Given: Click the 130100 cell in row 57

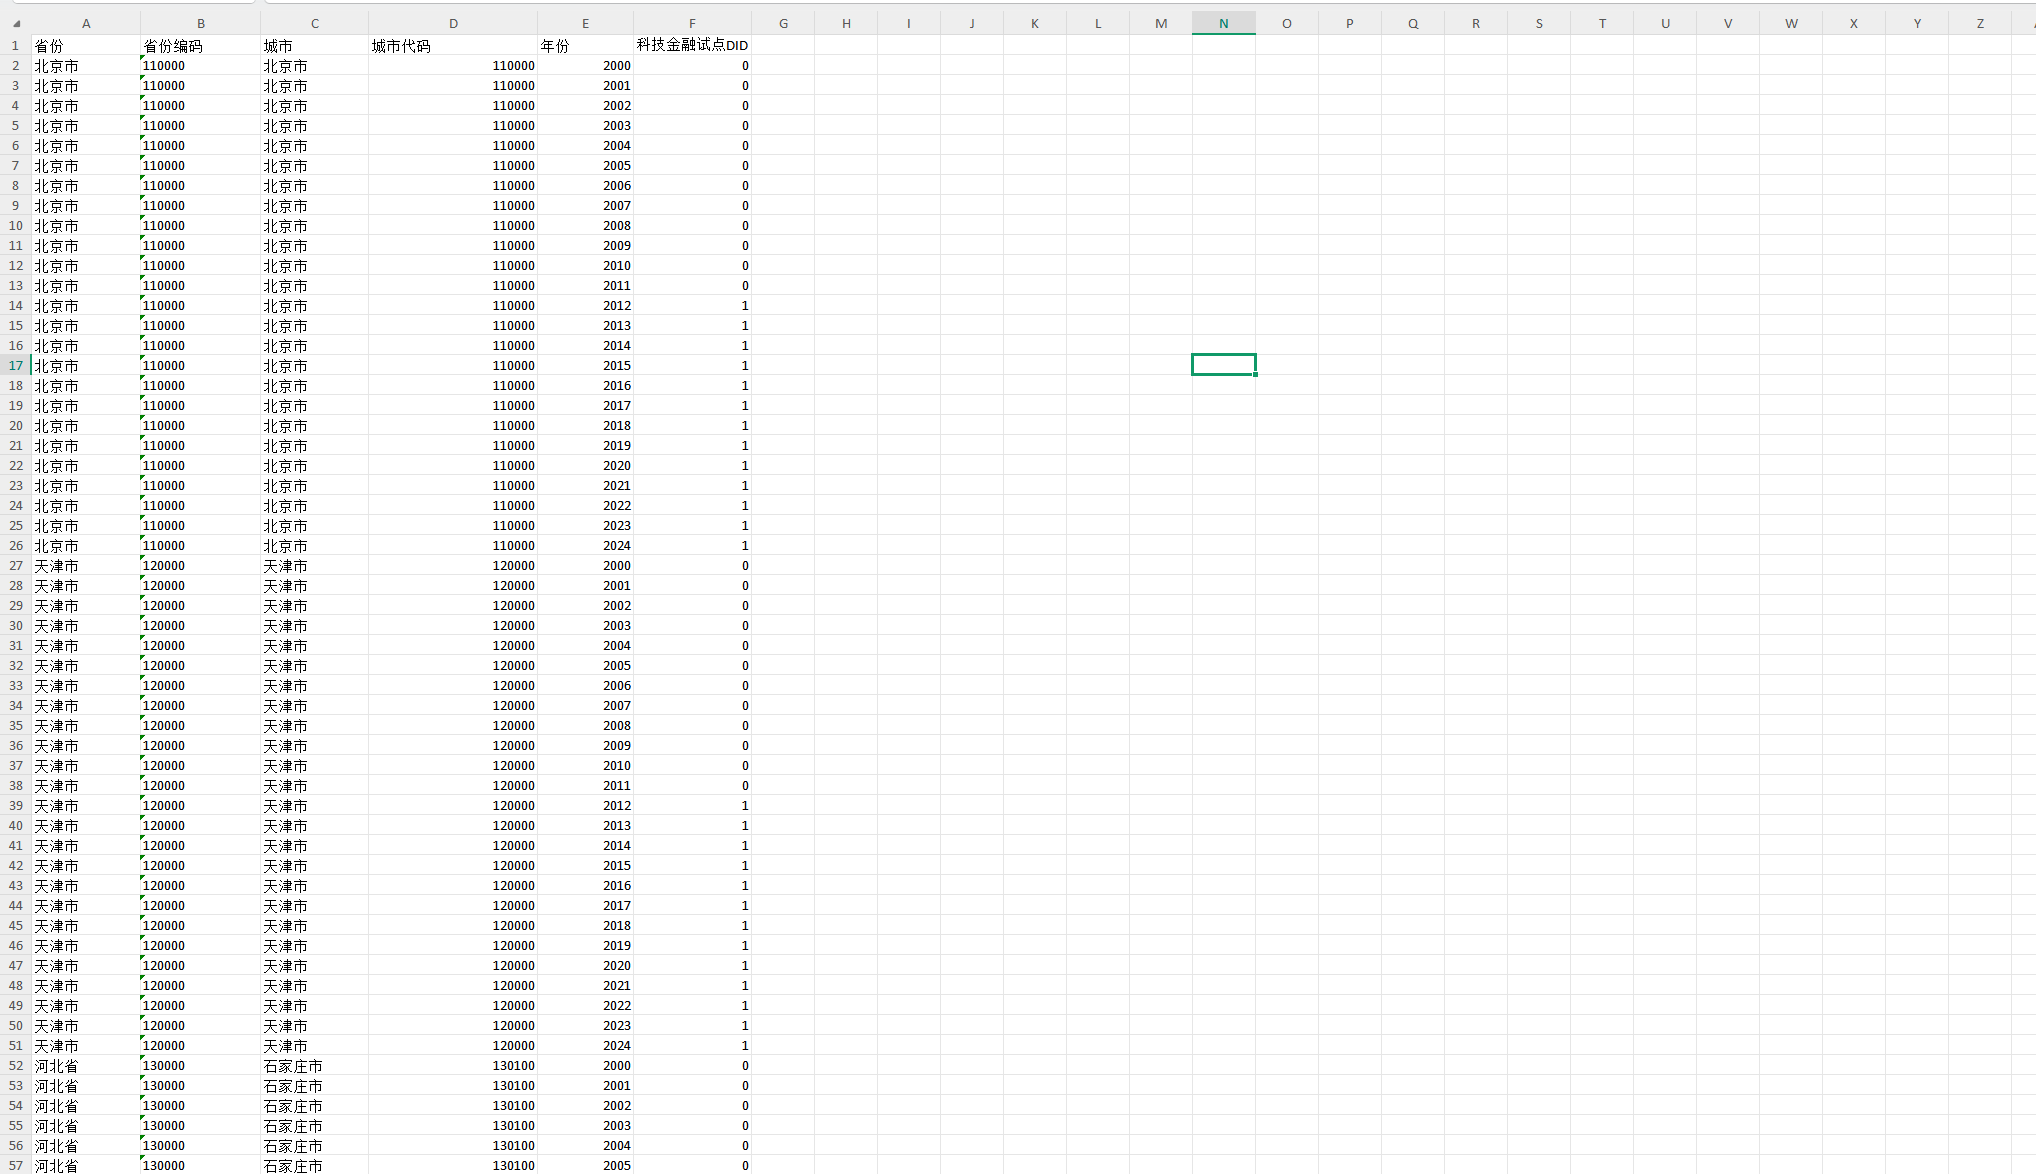Looking at the screenshot, I should coord(513,1165).
